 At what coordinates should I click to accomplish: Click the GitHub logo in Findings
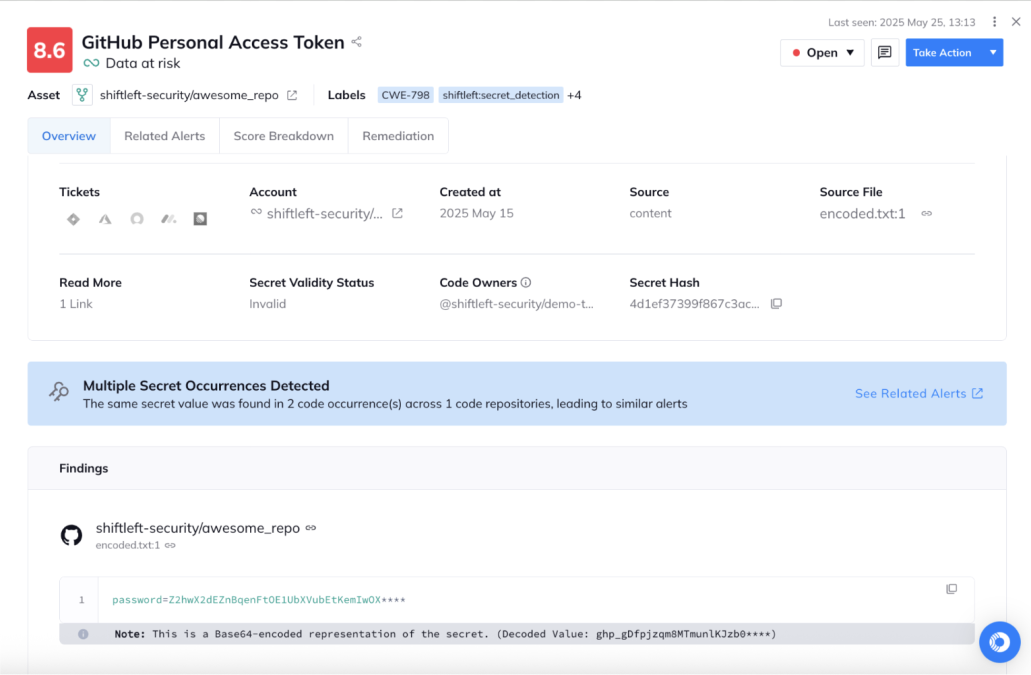(72, 535)
